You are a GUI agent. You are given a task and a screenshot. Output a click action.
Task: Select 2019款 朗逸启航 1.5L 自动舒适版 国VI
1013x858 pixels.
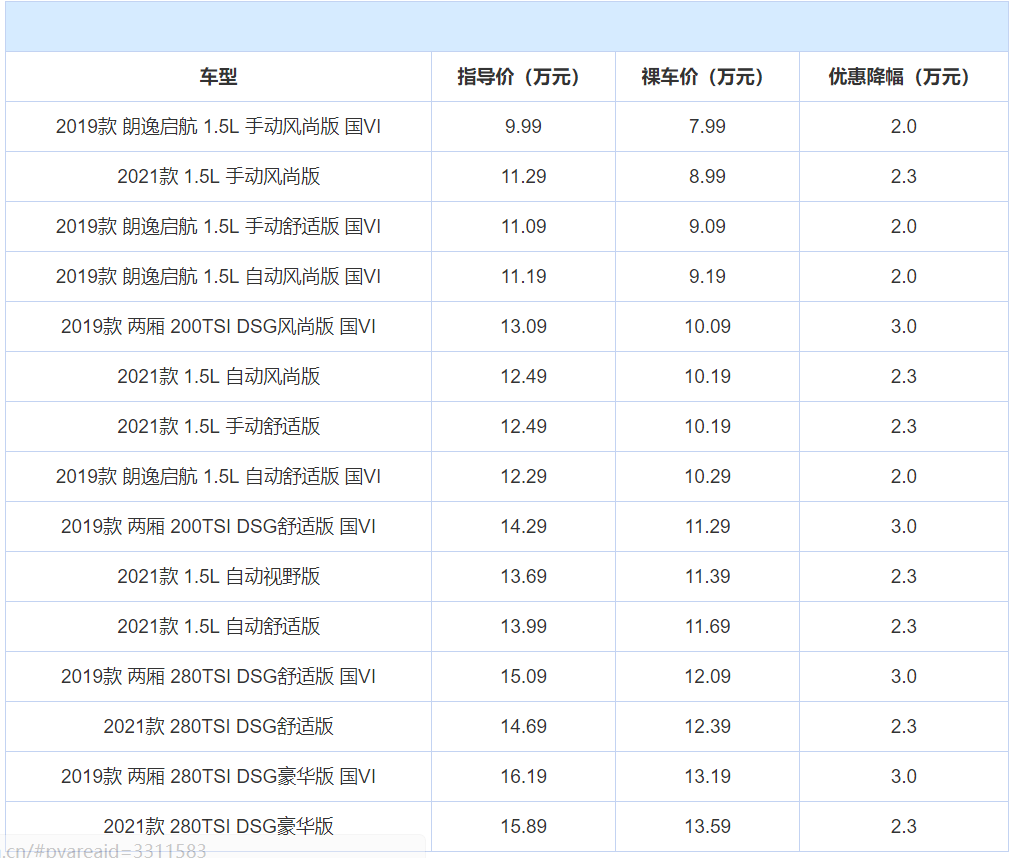(x=218, y=477)
